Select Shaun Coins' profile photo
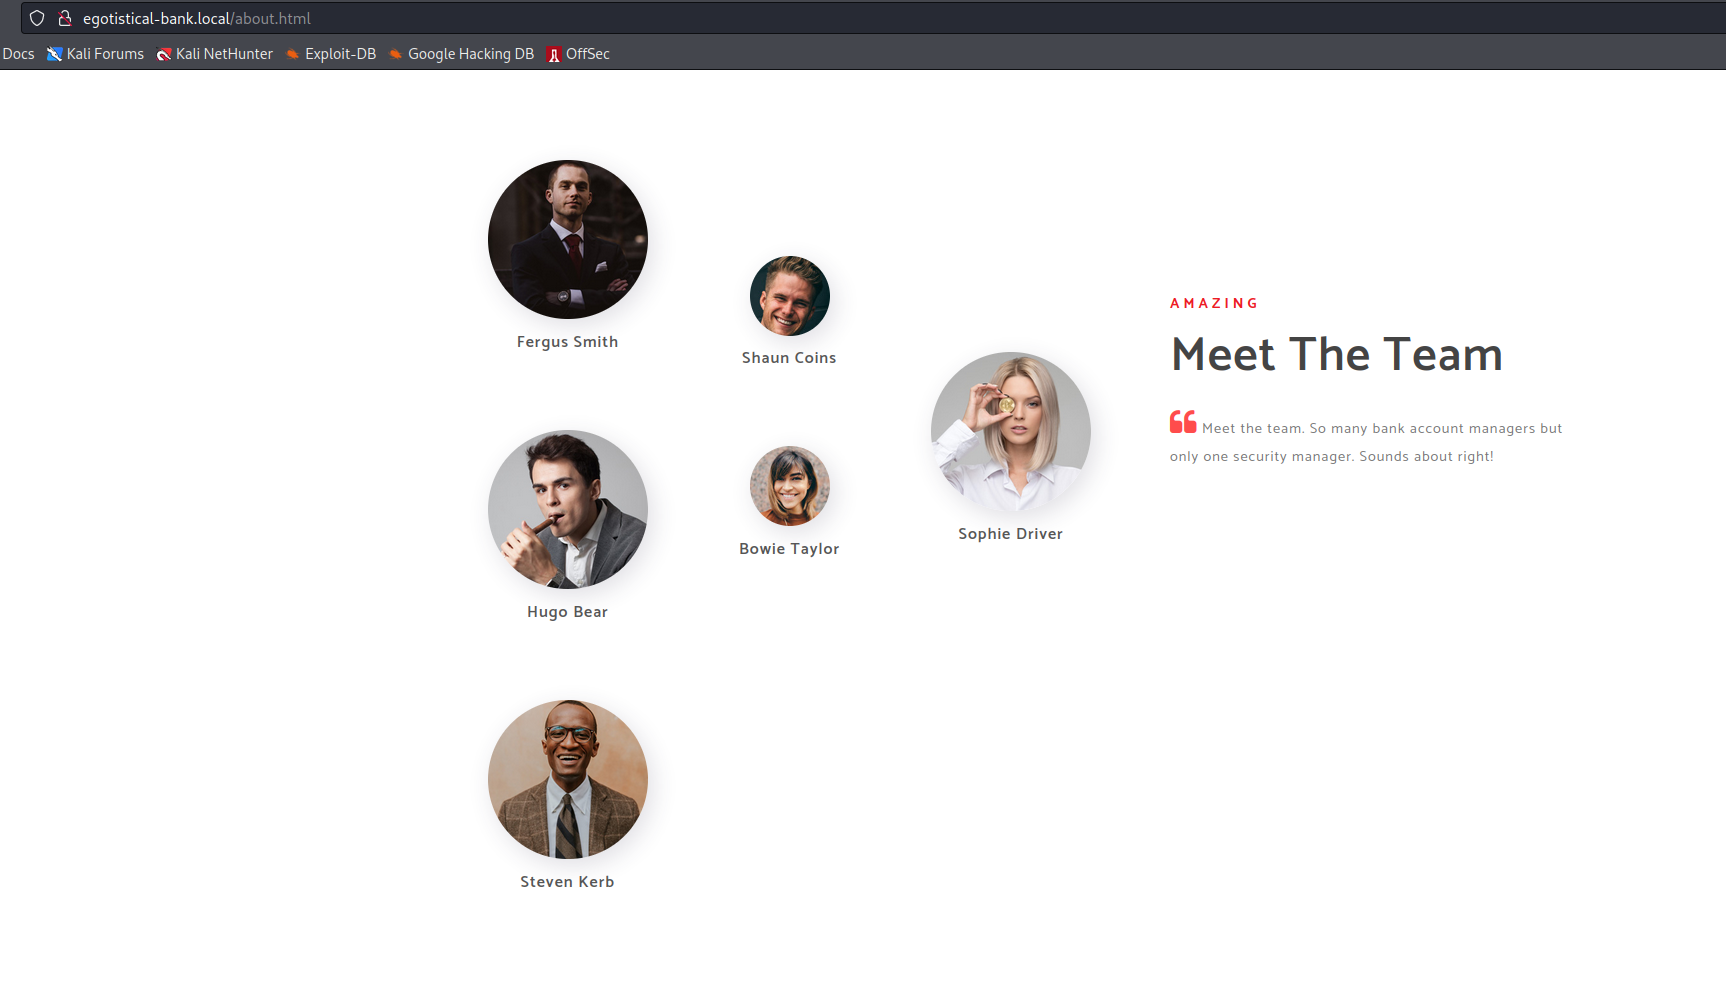 pos(789,296)
